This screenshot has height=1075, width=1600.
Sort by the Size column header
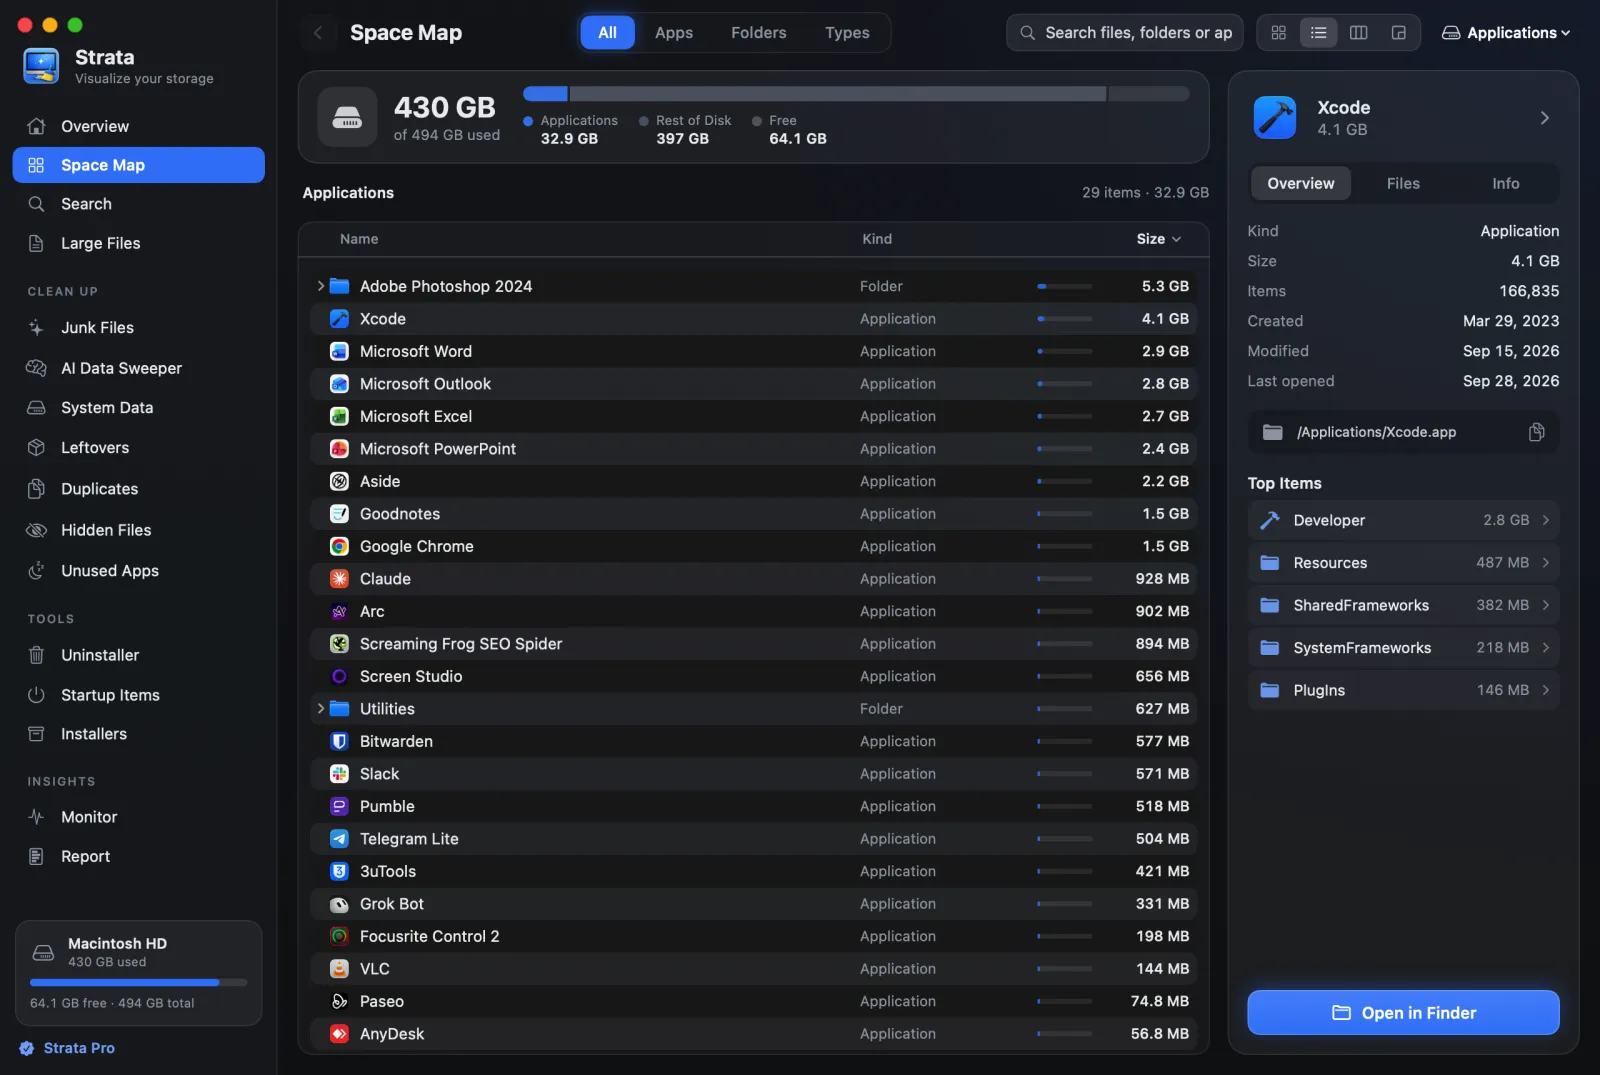tap(1159, 239)
